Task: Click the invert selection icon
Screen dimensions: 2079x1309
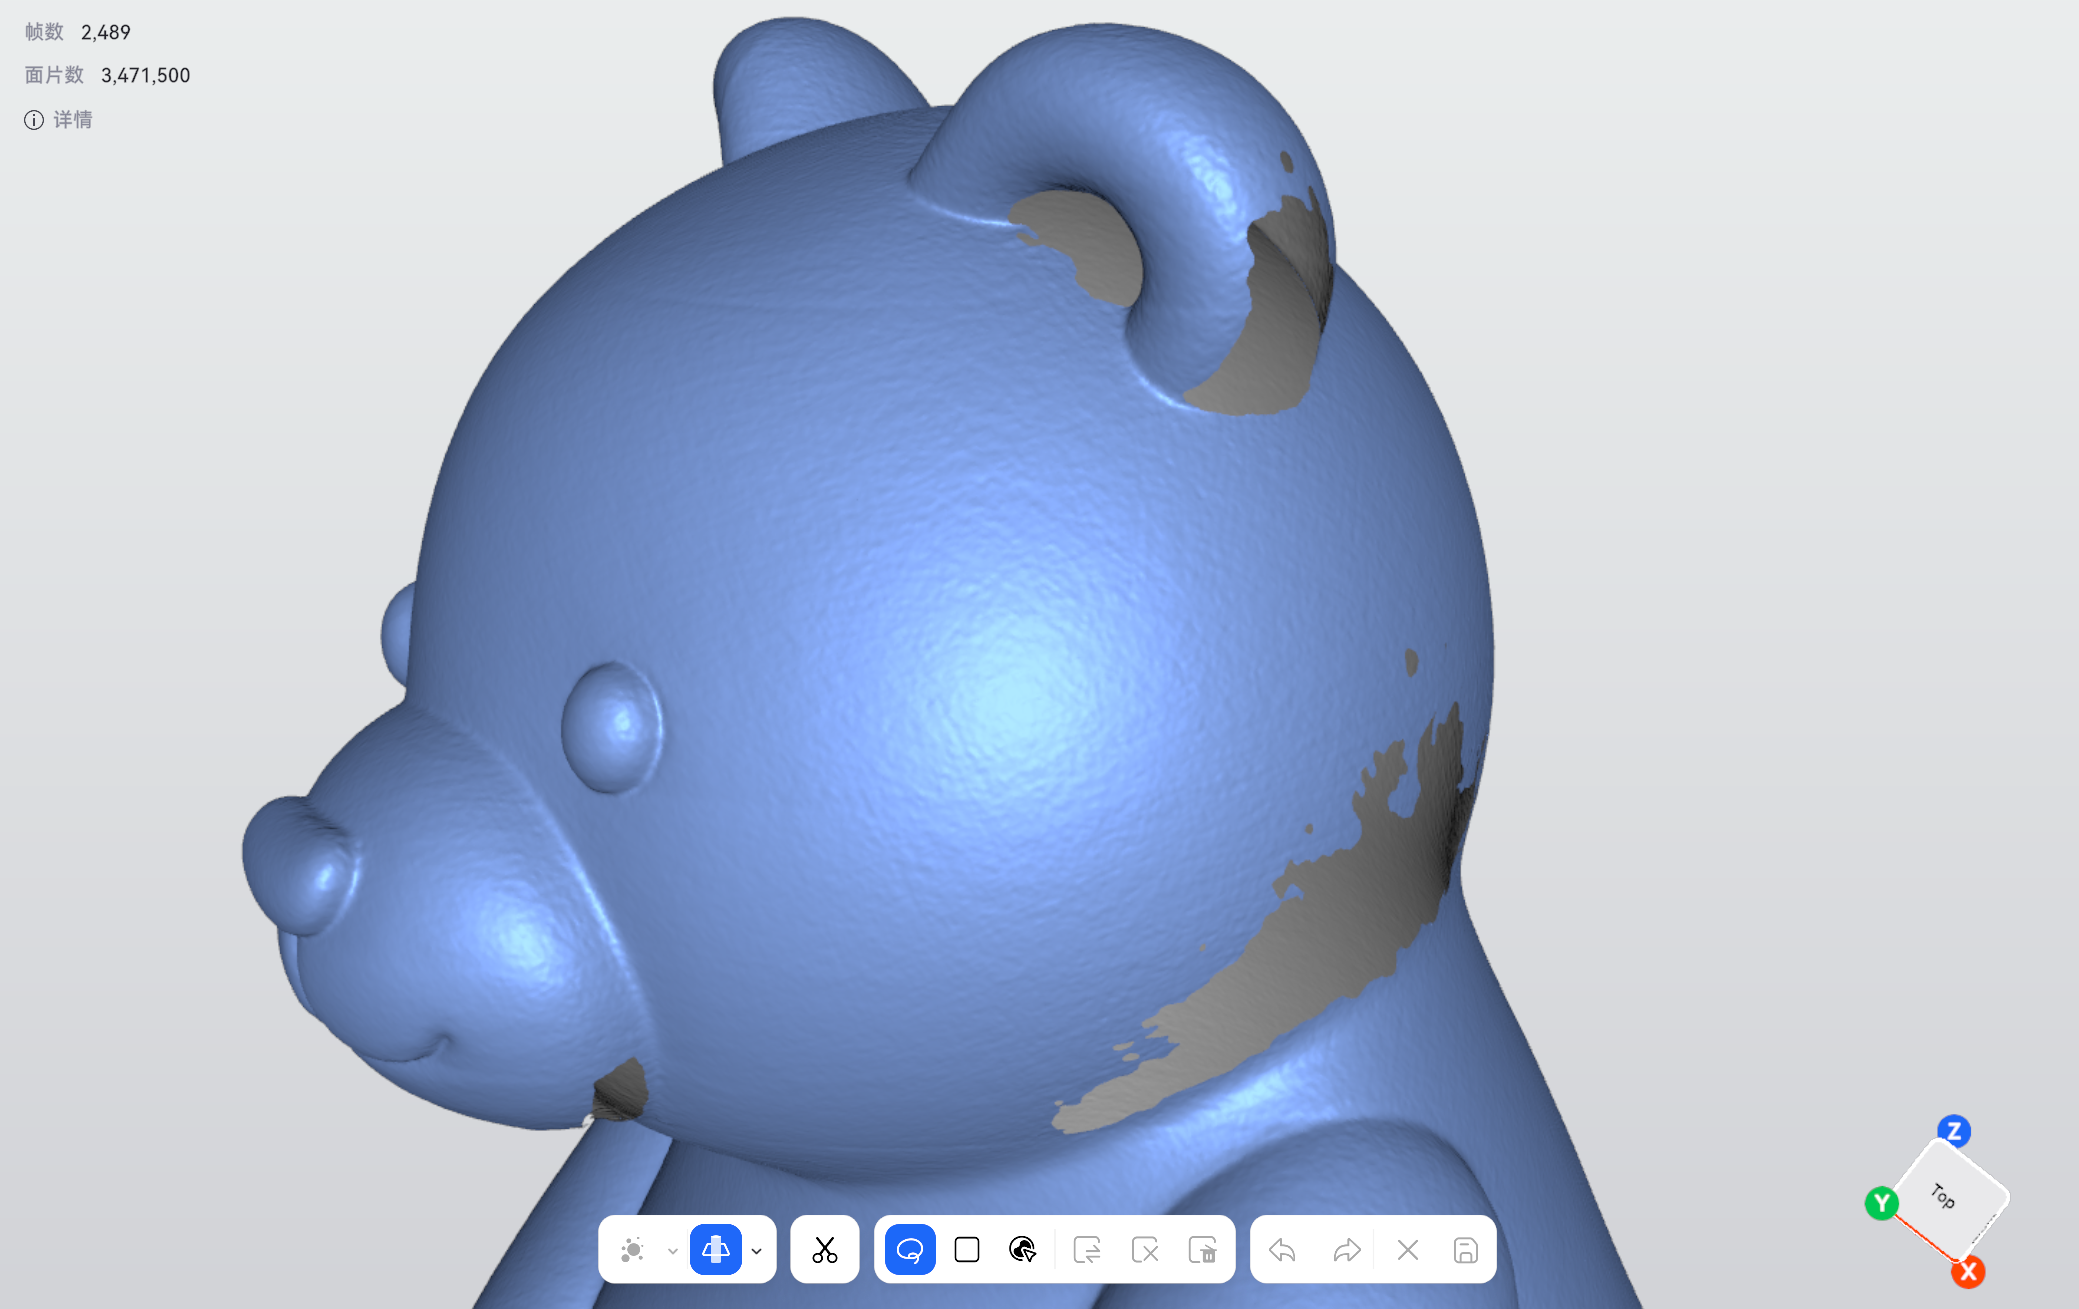Action: (1087, 1250)
